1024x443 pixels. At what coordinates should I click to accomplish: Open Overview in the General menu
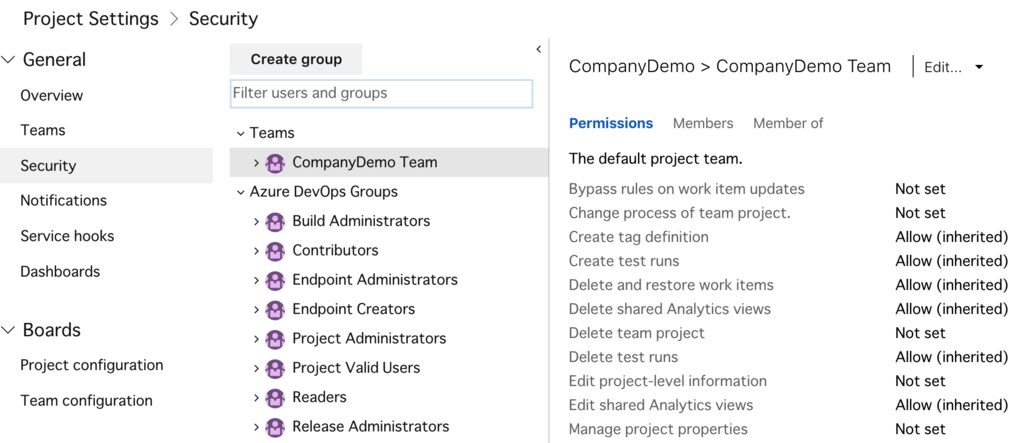point(52,95)
